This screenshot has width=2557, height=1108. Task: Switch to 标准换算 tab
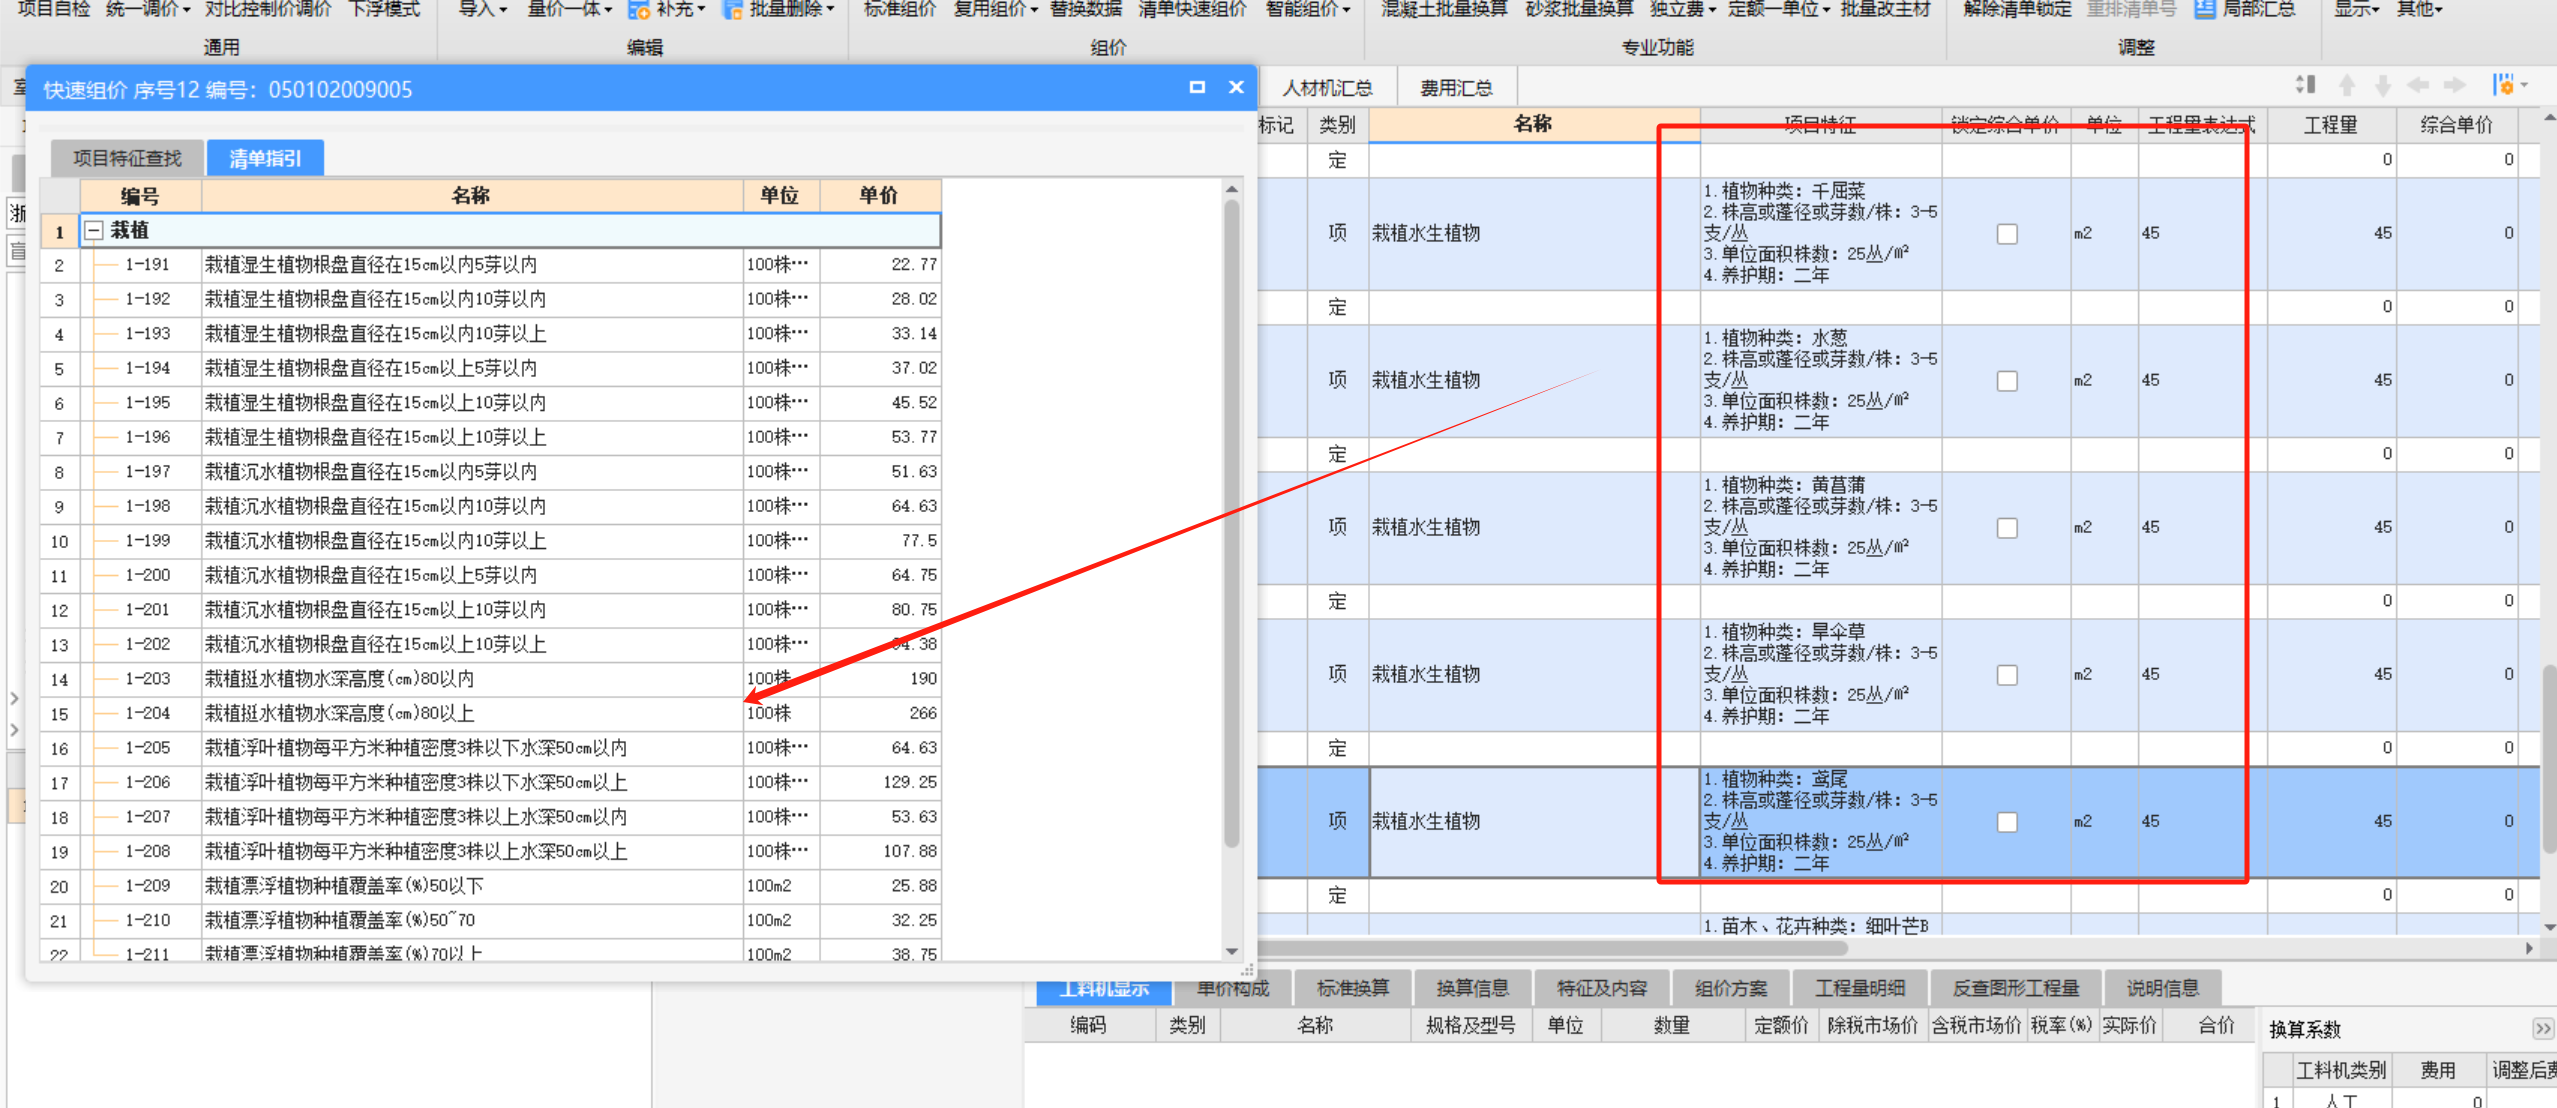pyautogui.click(x=1353, y=988)
